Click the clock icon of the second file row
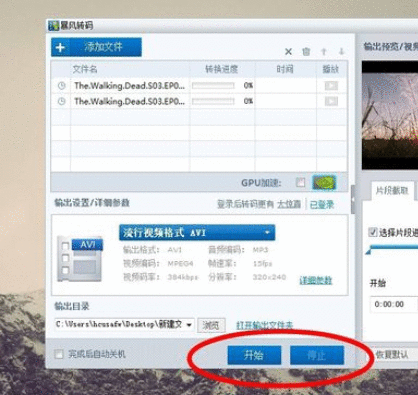 [61, 101]
